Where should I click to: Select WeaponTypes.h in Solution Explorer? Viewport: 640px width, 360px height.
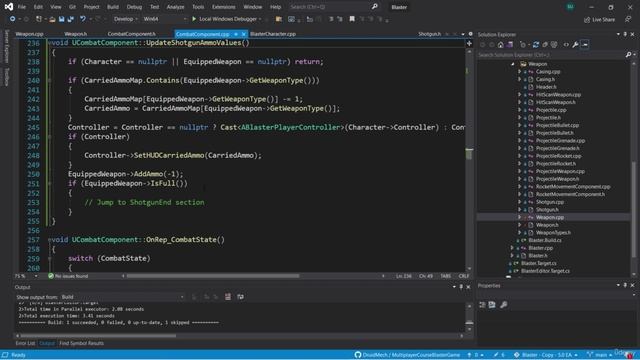[553, 233]
